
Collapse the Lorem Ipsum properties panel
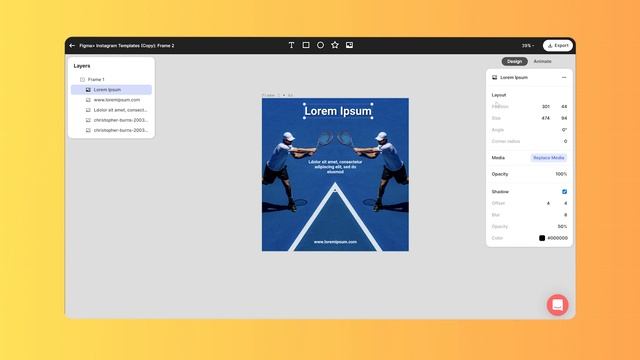(564, 78)
